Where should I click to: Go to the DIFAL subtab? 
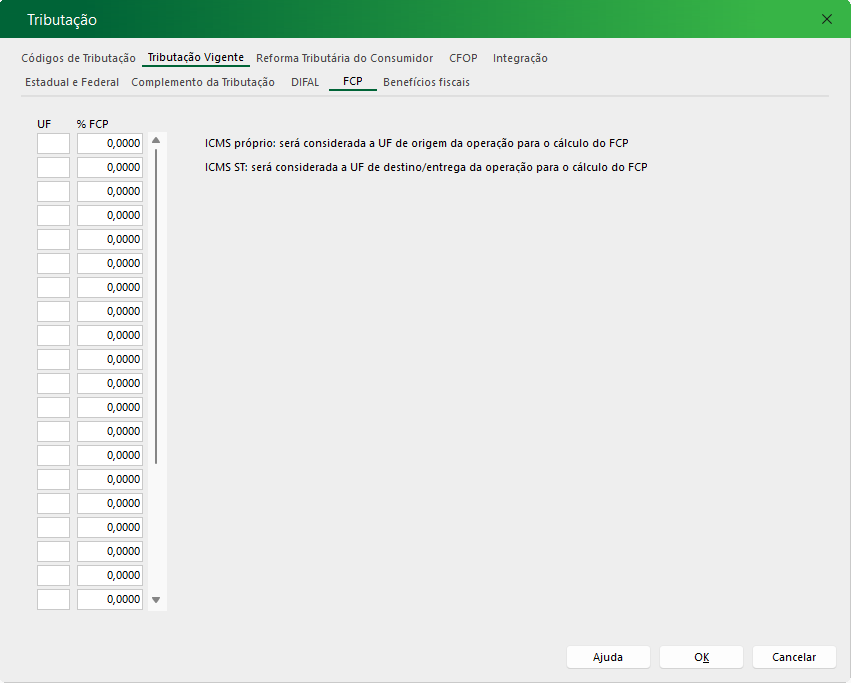[x=305, y=82]
